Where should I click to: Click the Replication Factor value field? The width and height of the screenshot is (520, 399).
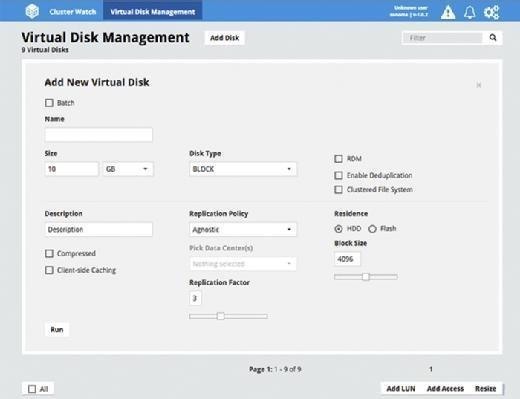coord(195,298)
